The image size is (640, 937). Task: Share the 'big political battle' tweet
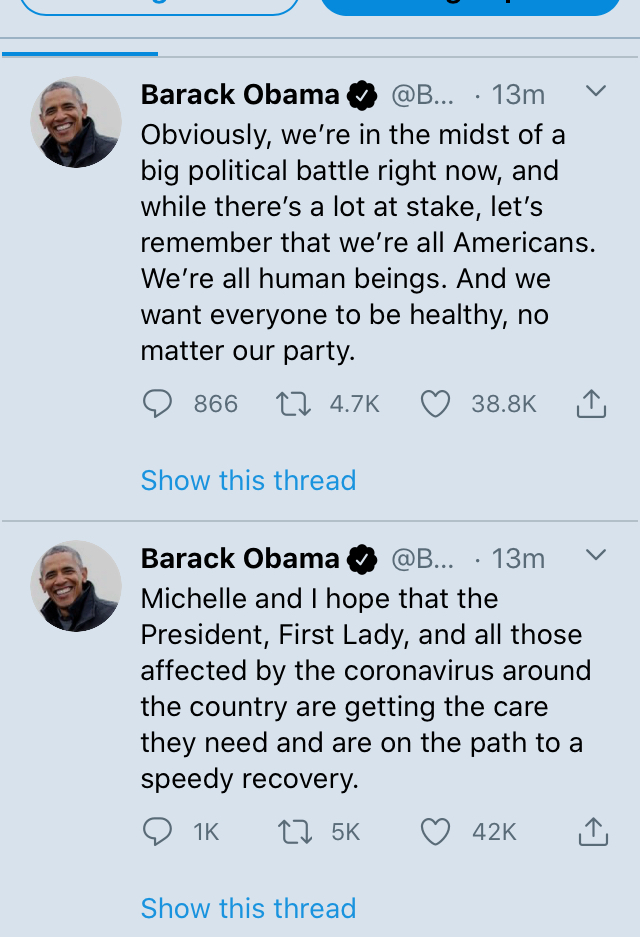tap(591, 403)
